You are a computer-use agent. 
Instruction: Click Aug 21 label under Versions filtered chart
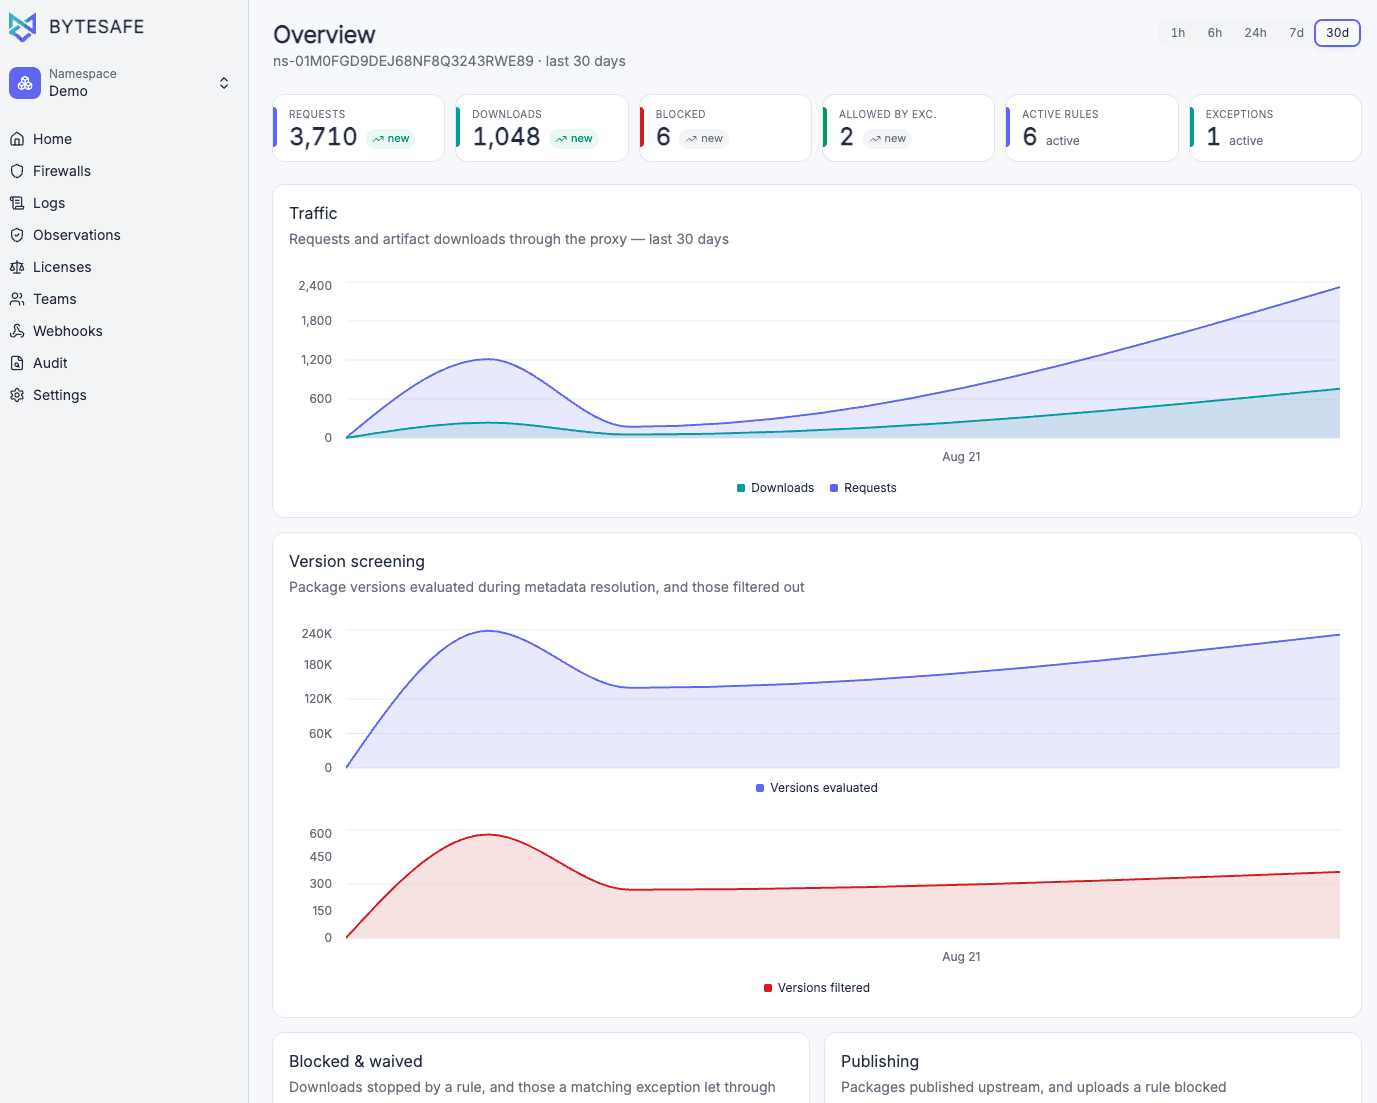(961, 957)
